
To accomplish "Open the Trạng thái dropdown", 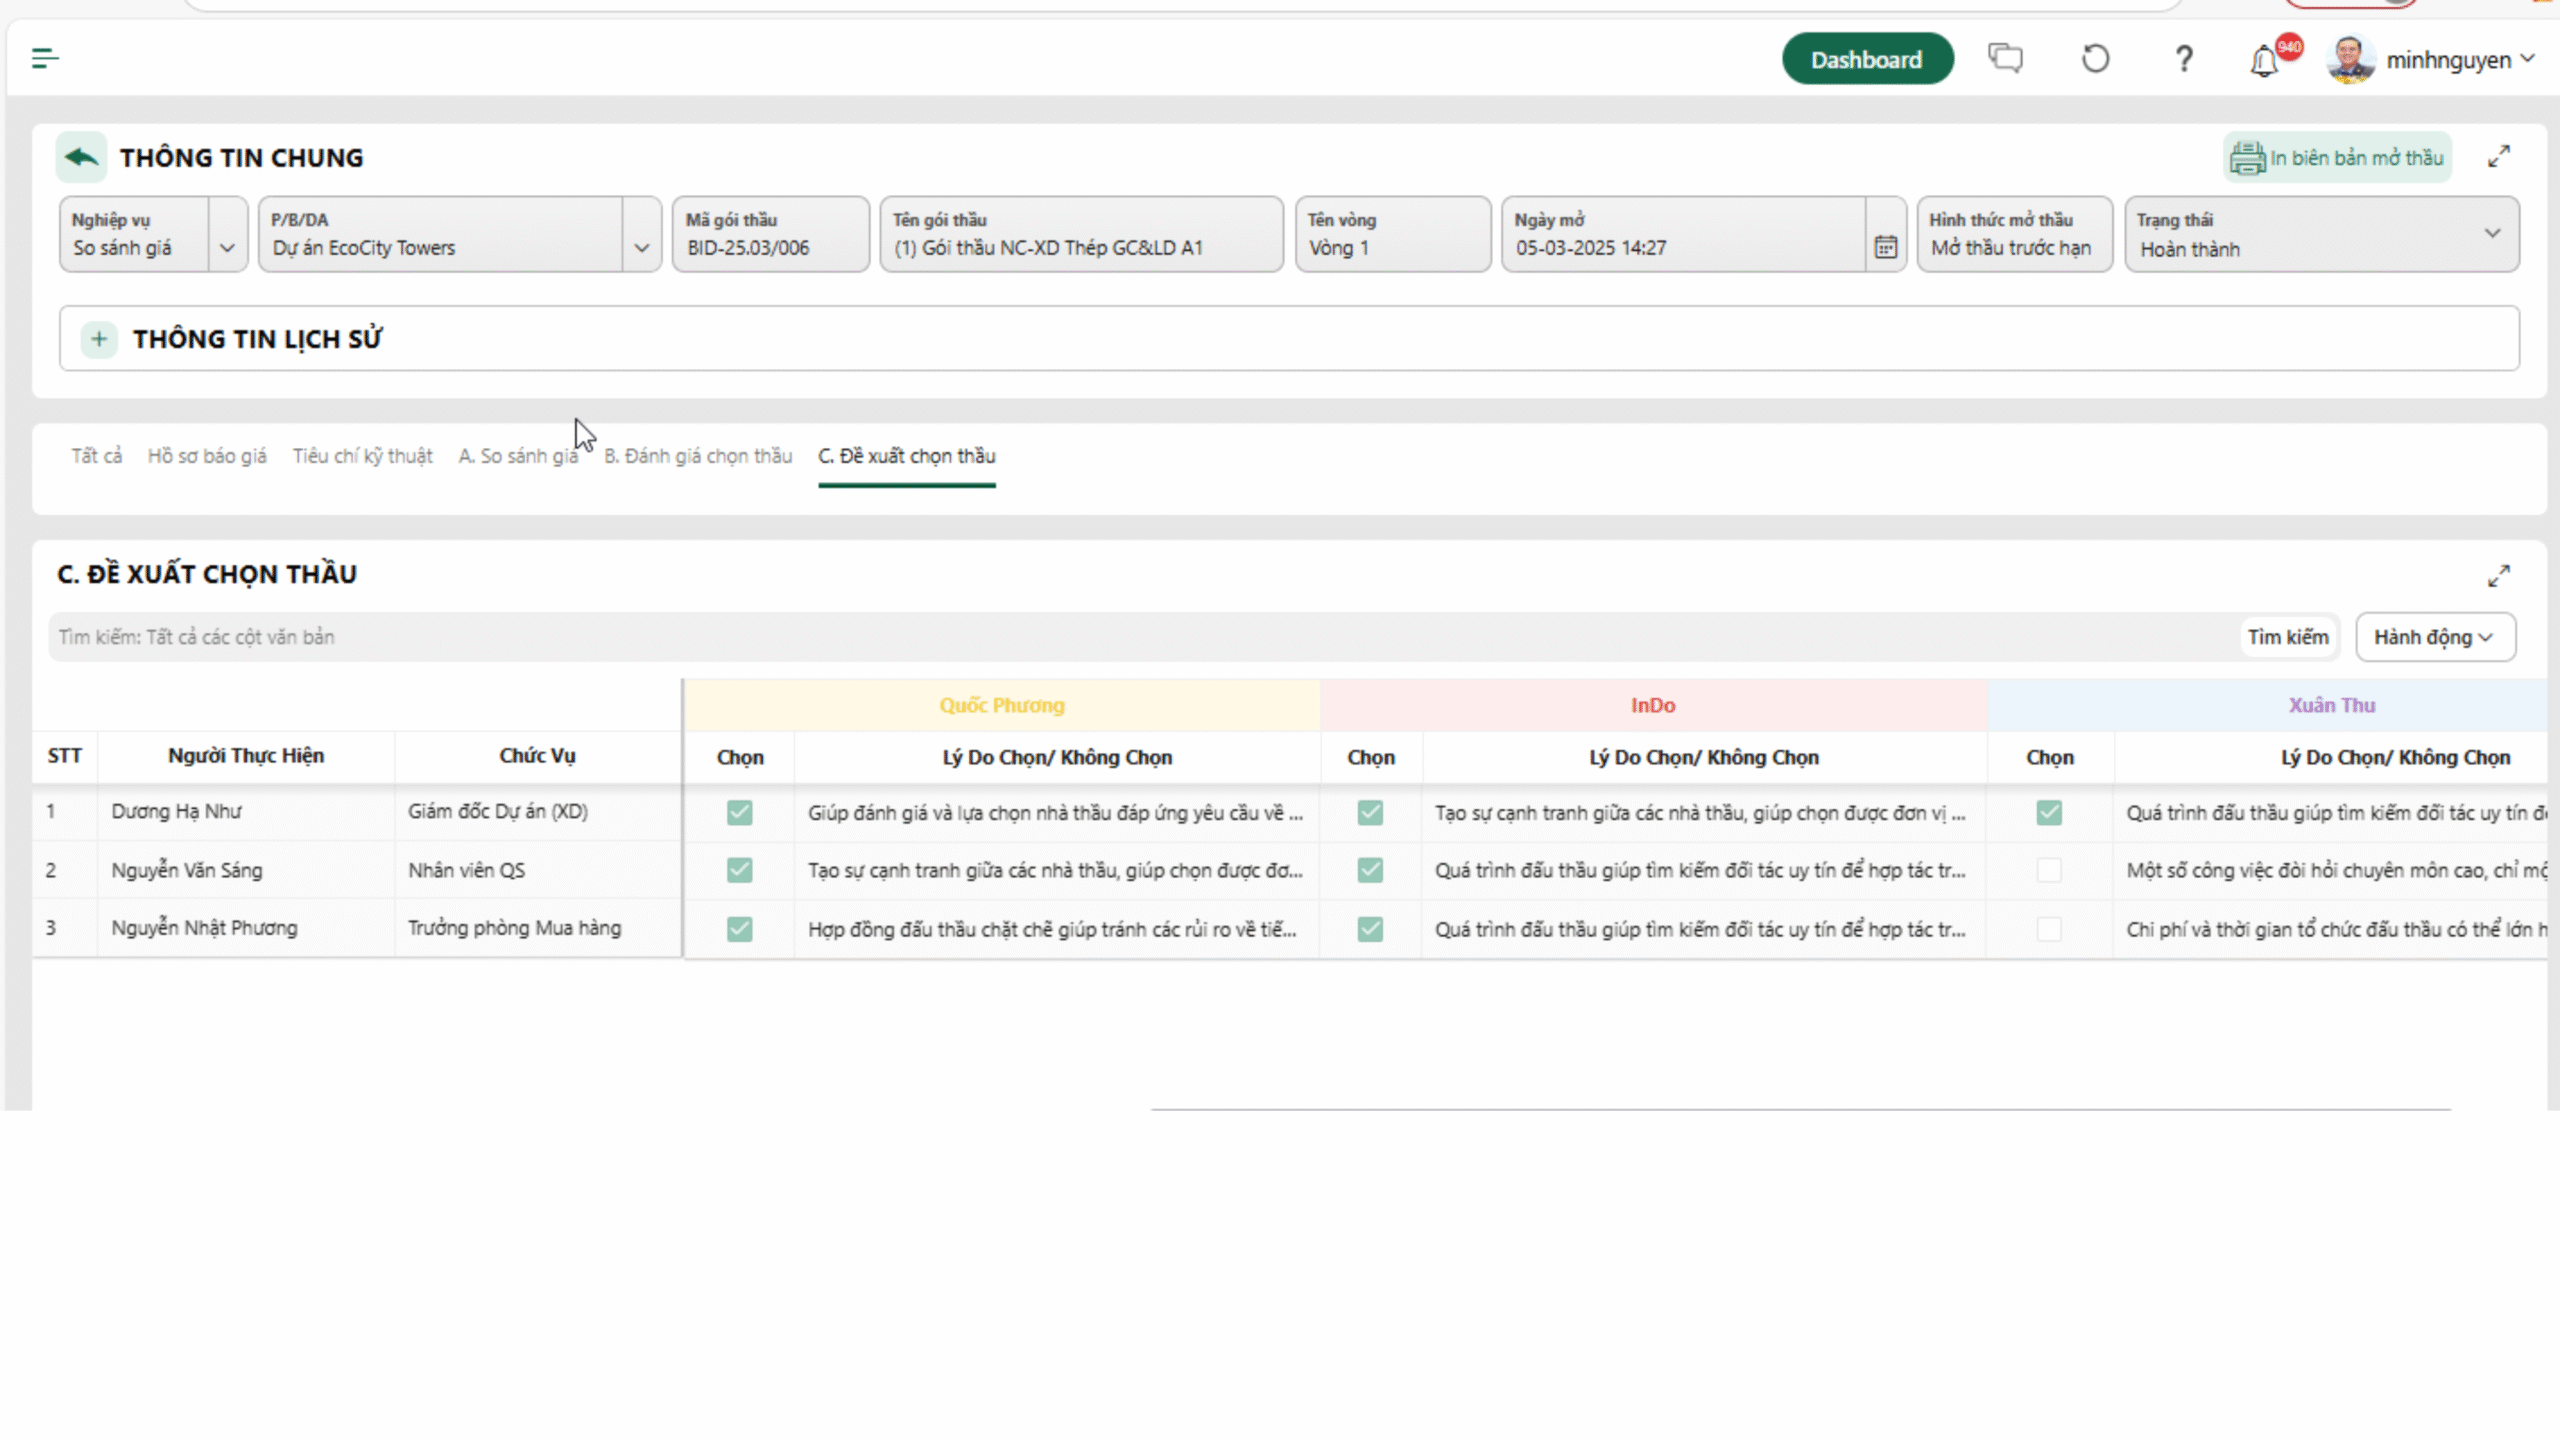I will click(2491, 233).
